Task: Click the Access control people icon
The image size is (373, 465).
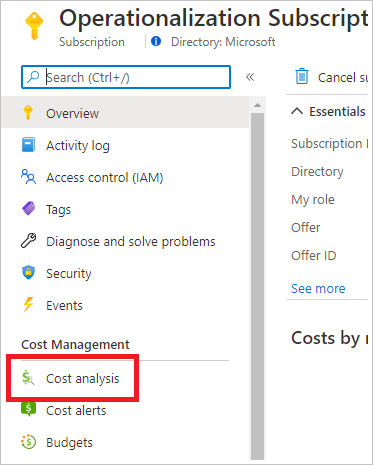Action: pos(28,177)
